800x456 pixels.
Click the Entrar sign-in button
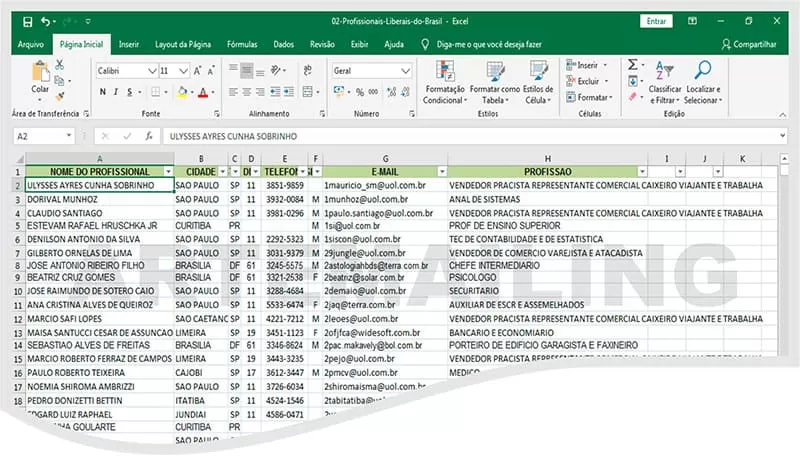656,21
